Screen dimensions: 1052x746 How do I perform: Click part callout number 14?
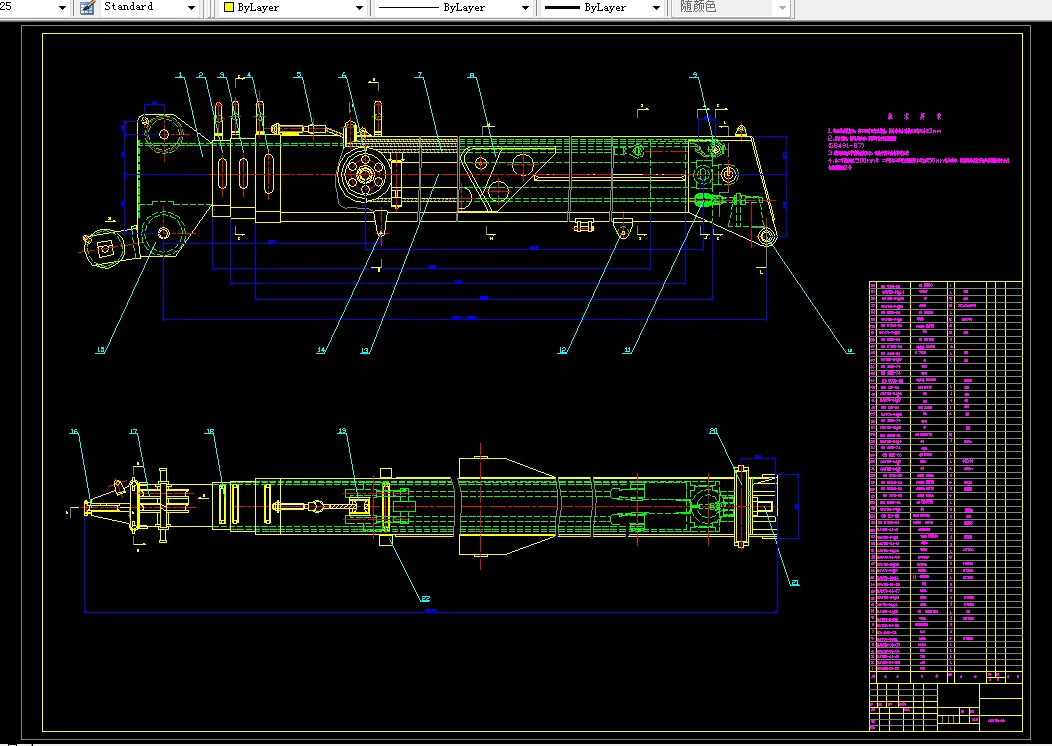tap(321, 350)
